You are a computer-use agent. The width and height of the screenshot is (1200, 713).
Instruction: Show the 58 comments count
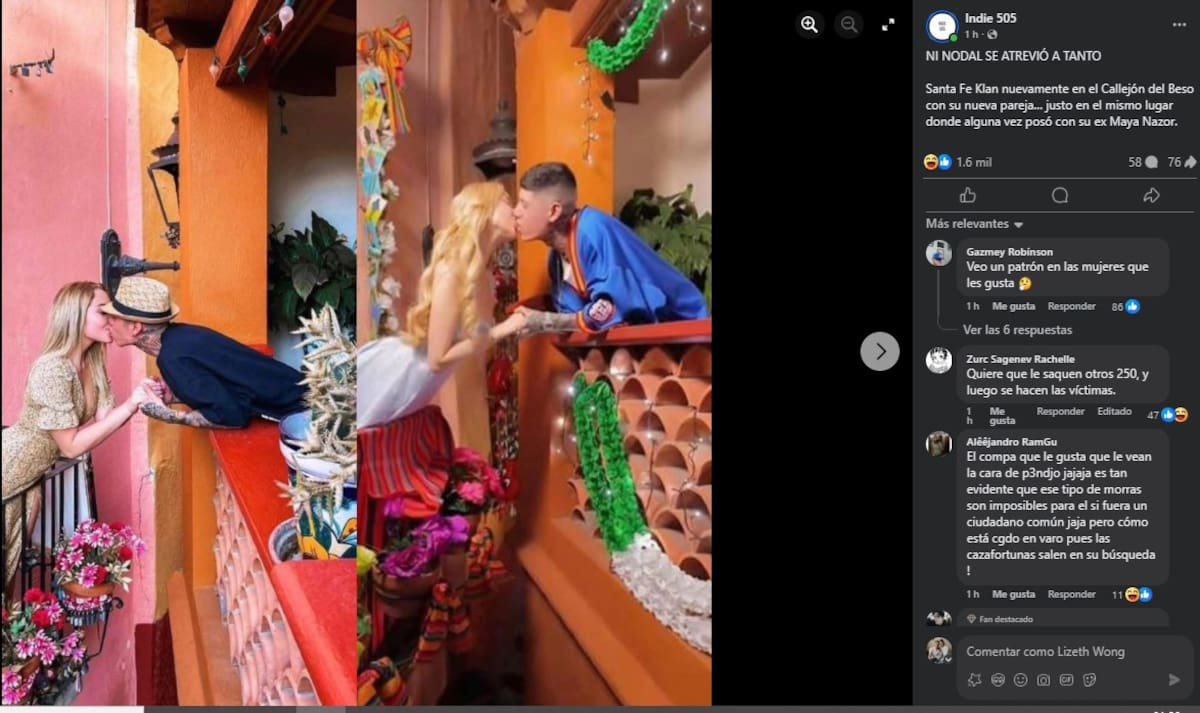coord(1143,162)
